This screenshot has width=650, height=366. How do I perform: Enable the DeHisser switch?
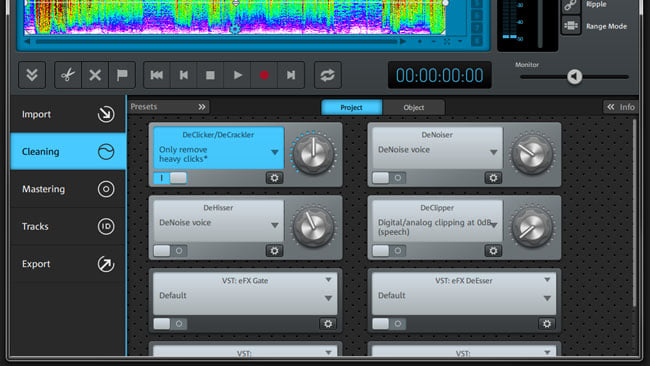click(170, 251)
